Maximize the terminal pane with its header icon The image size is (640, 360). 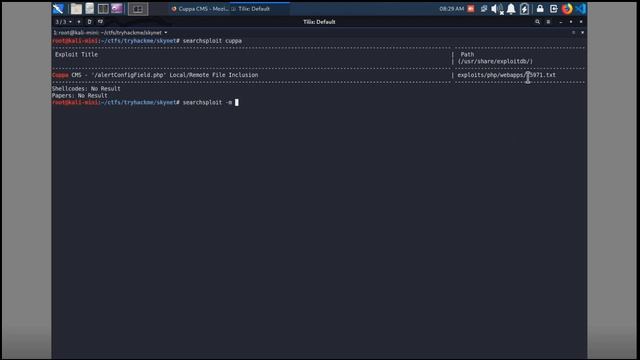pyautogui.click(x=573, y=33)
